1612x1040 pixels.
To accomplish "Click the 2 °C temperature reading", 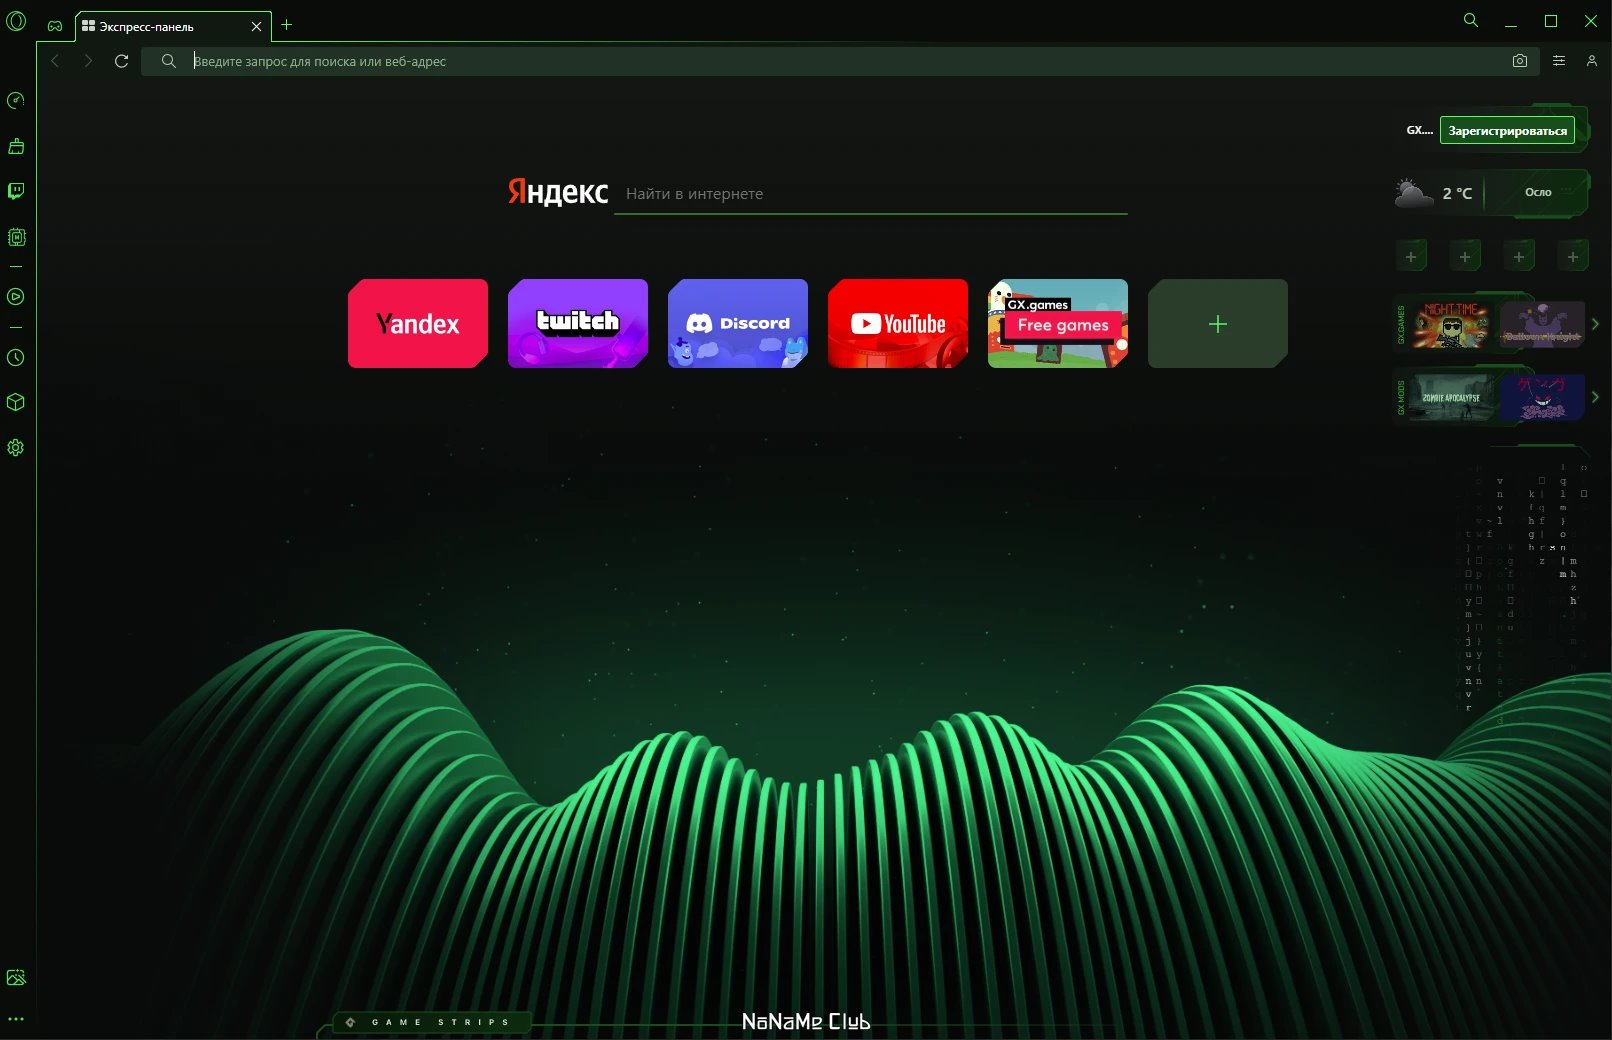I will click(1457, 194).
